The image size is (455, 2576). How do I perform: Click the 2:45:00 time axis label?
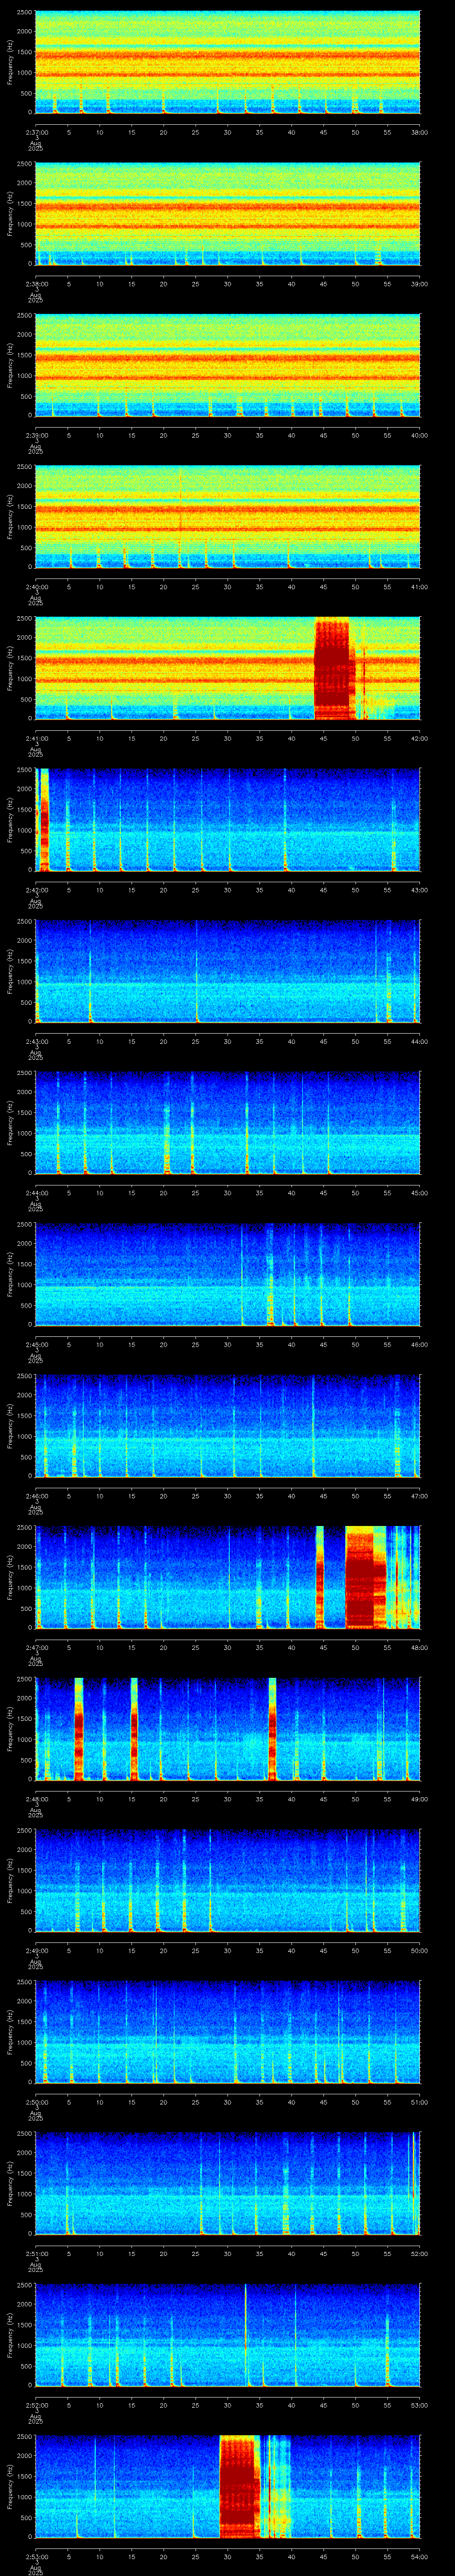[36, 1344]
